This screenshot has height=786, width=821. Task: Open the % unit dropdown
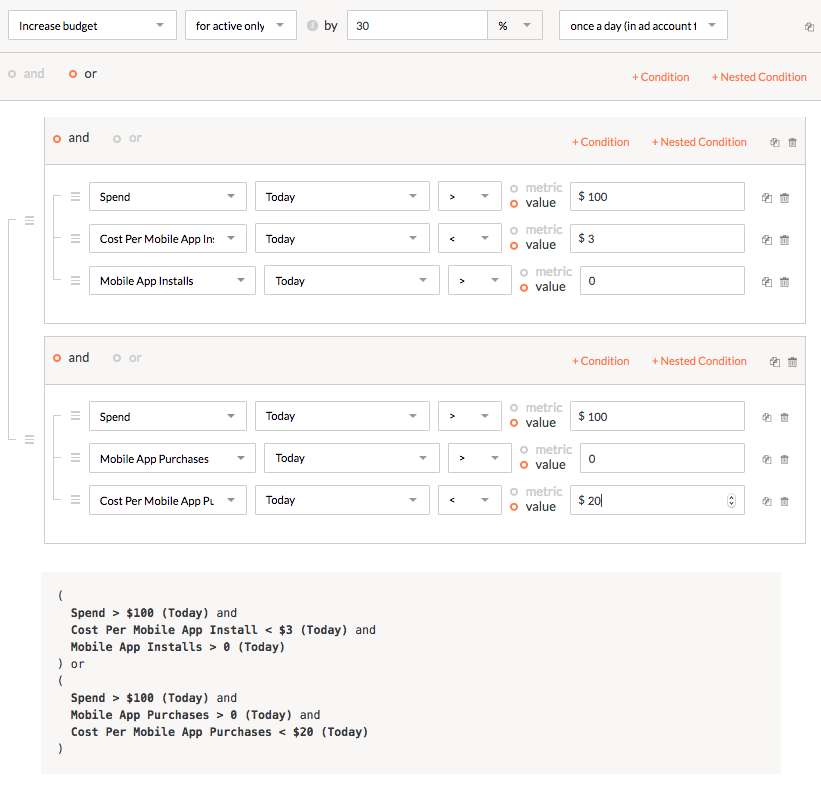point(515,25)
